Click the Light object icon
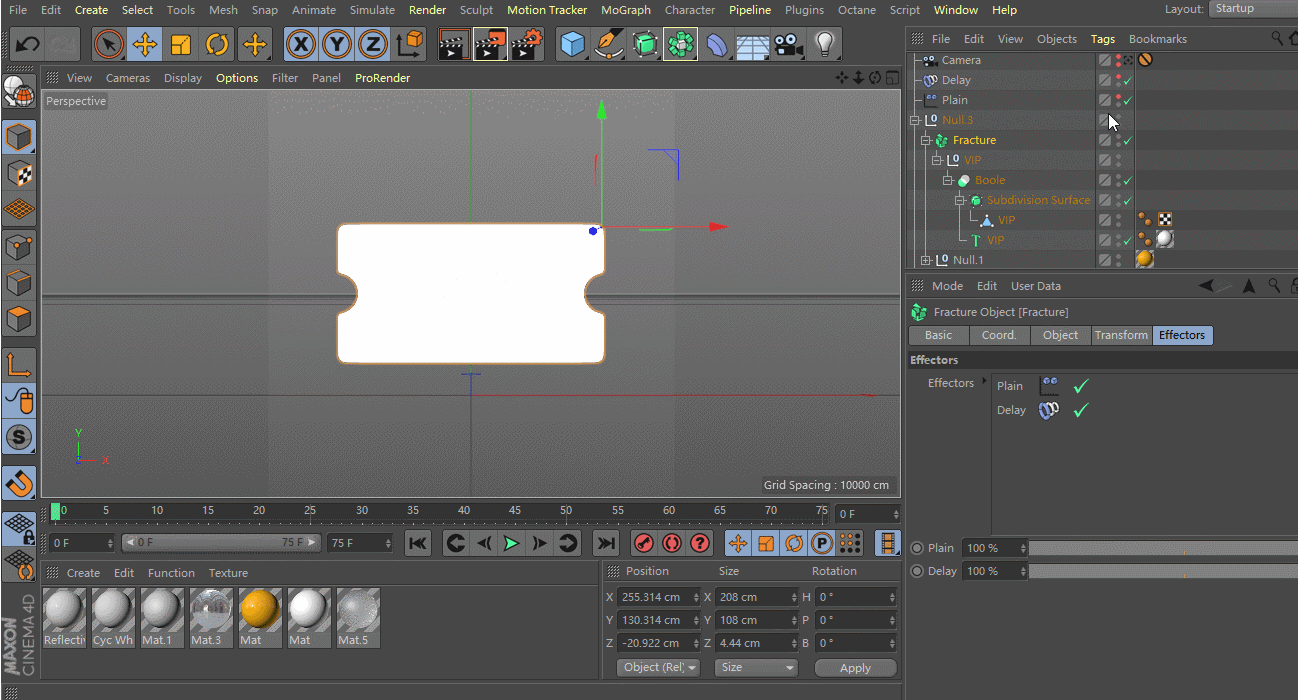This screenshot has height=700, width=1298. (824, 45)
